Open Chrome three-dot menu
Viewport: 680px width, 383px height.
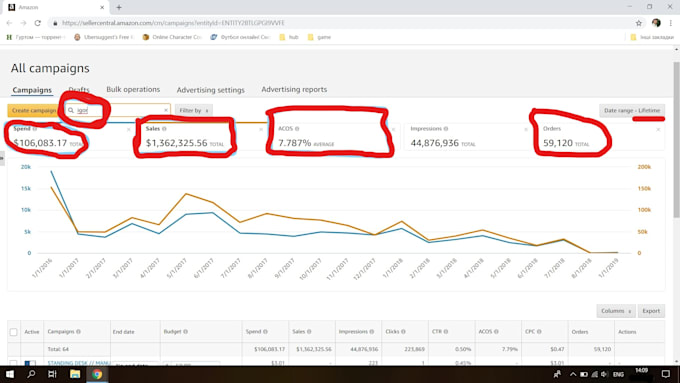670,23
